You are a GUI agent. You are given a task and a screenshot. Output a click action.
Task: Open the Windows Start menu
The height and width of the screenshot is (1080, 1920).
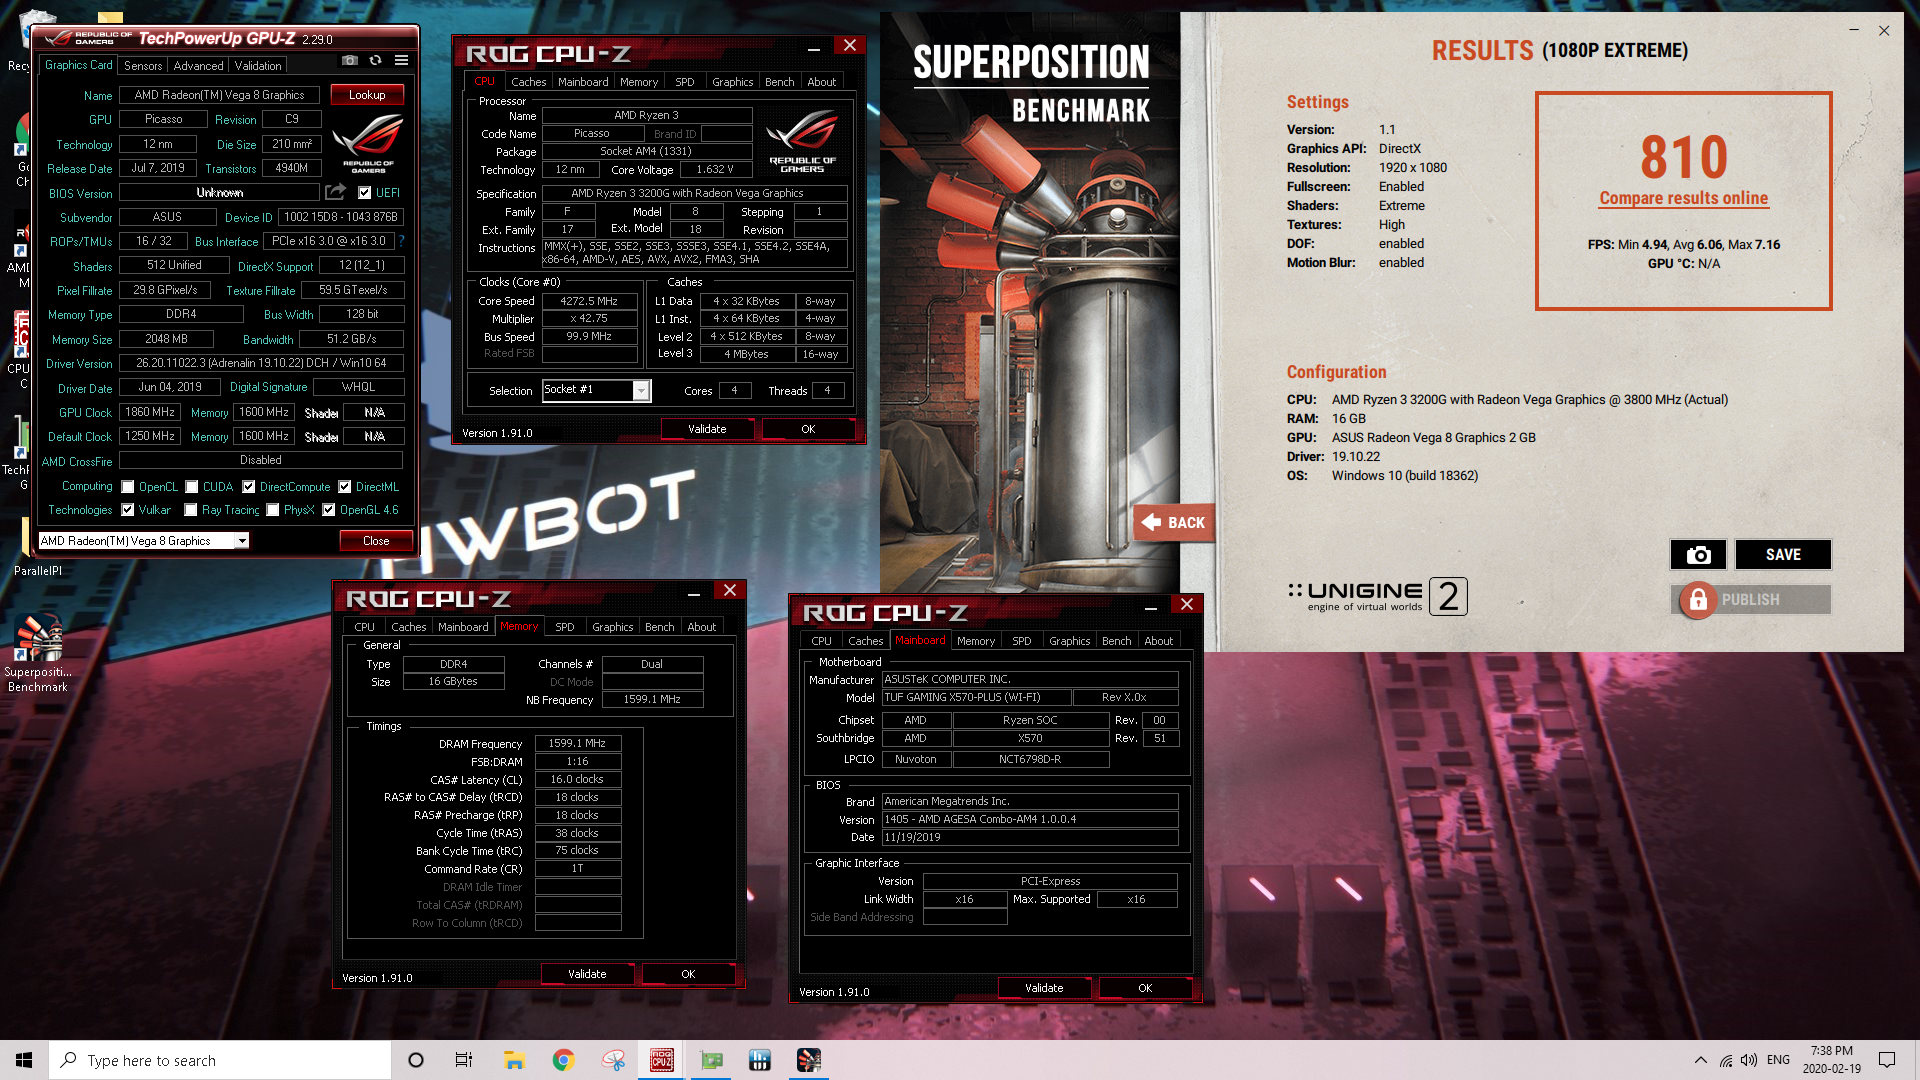coord(24,1060)
